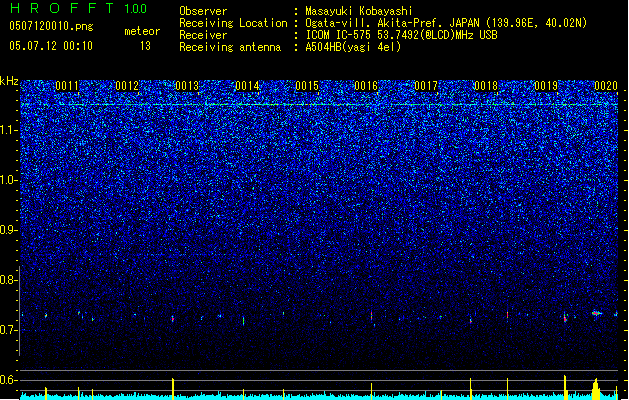This screenshot has width=629, height=400.
Task: Select the file name 0507120010.png
Action: (51, 26)
